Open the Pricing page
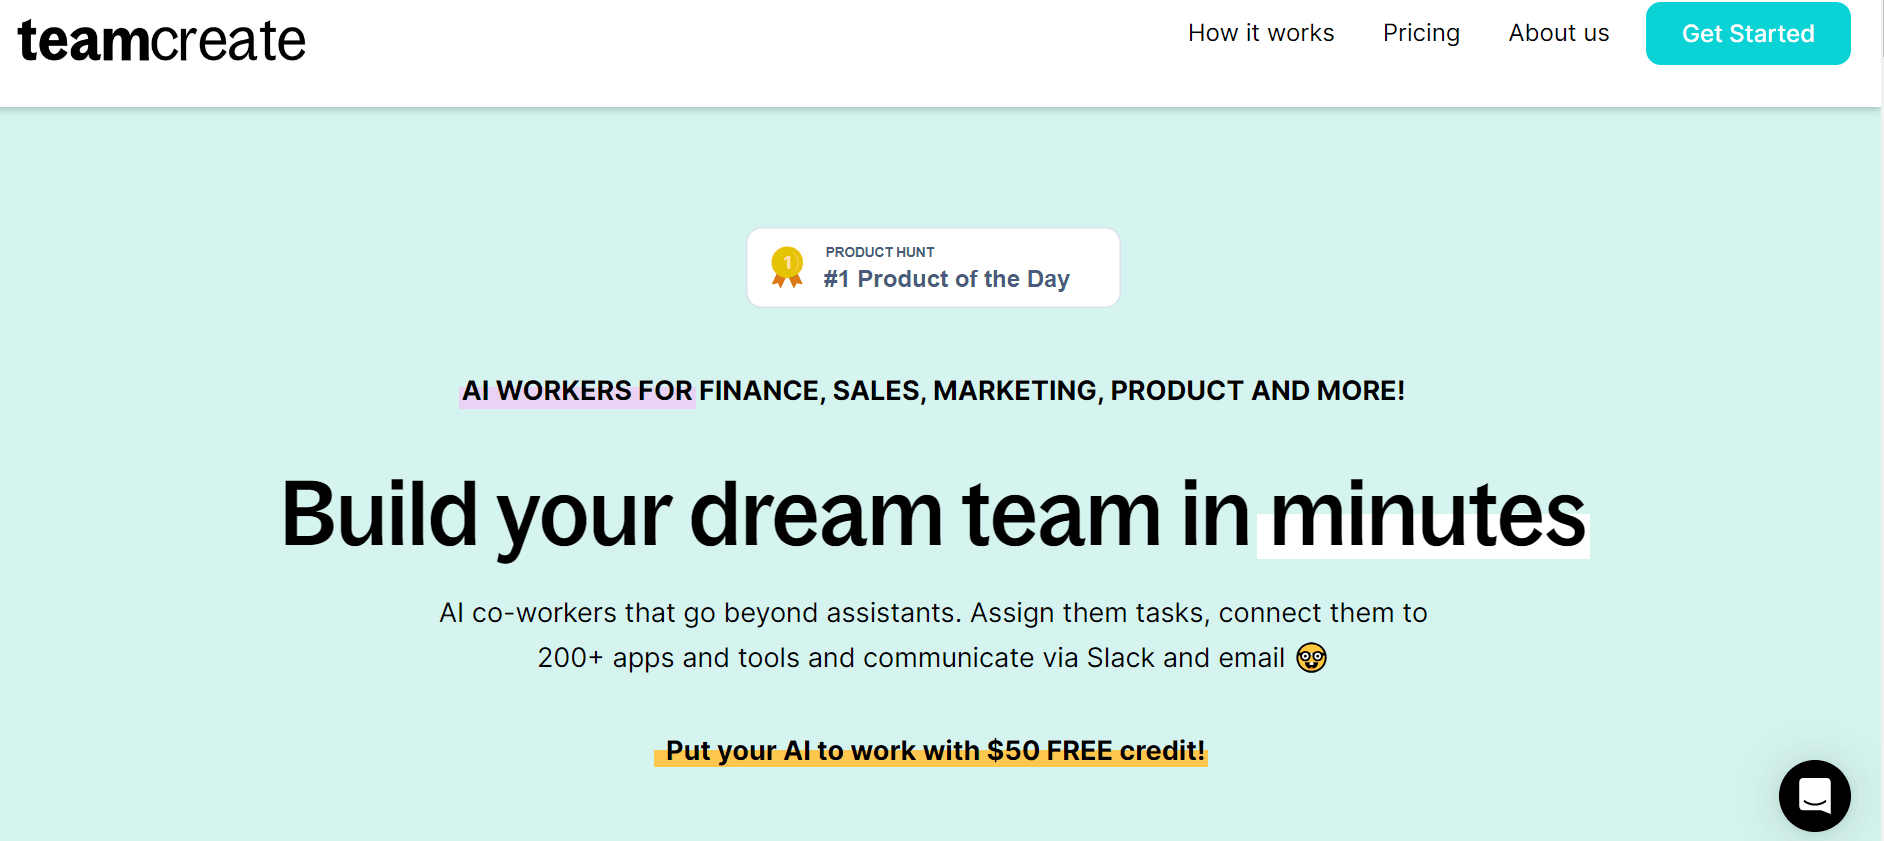This screenshot has width=1884, height=841. click(x=1421, y=33)
